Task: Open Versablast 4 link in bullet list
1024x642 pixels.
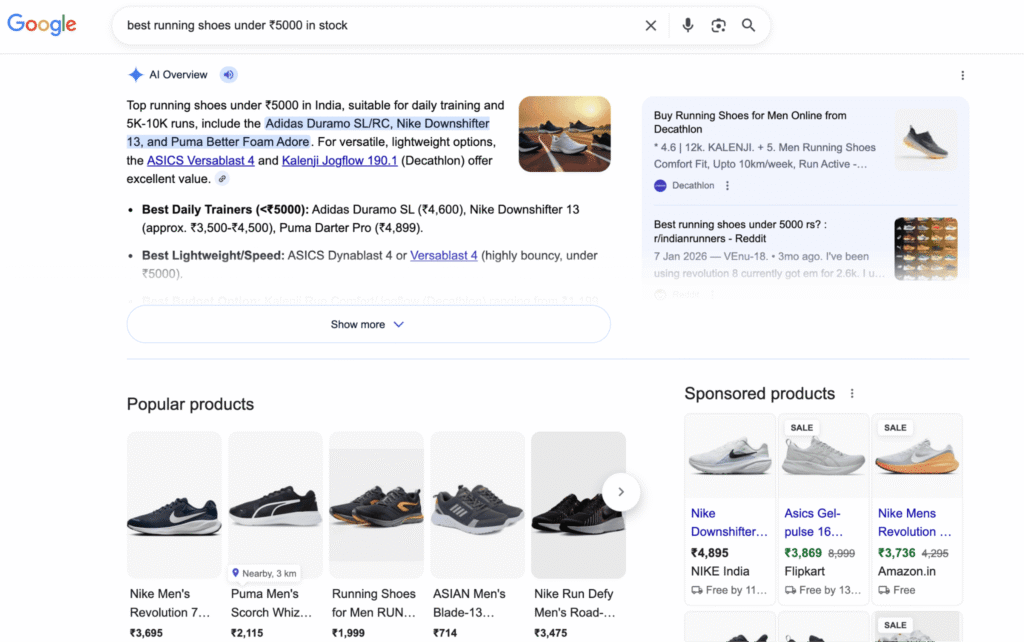Action: pos(443,255)
